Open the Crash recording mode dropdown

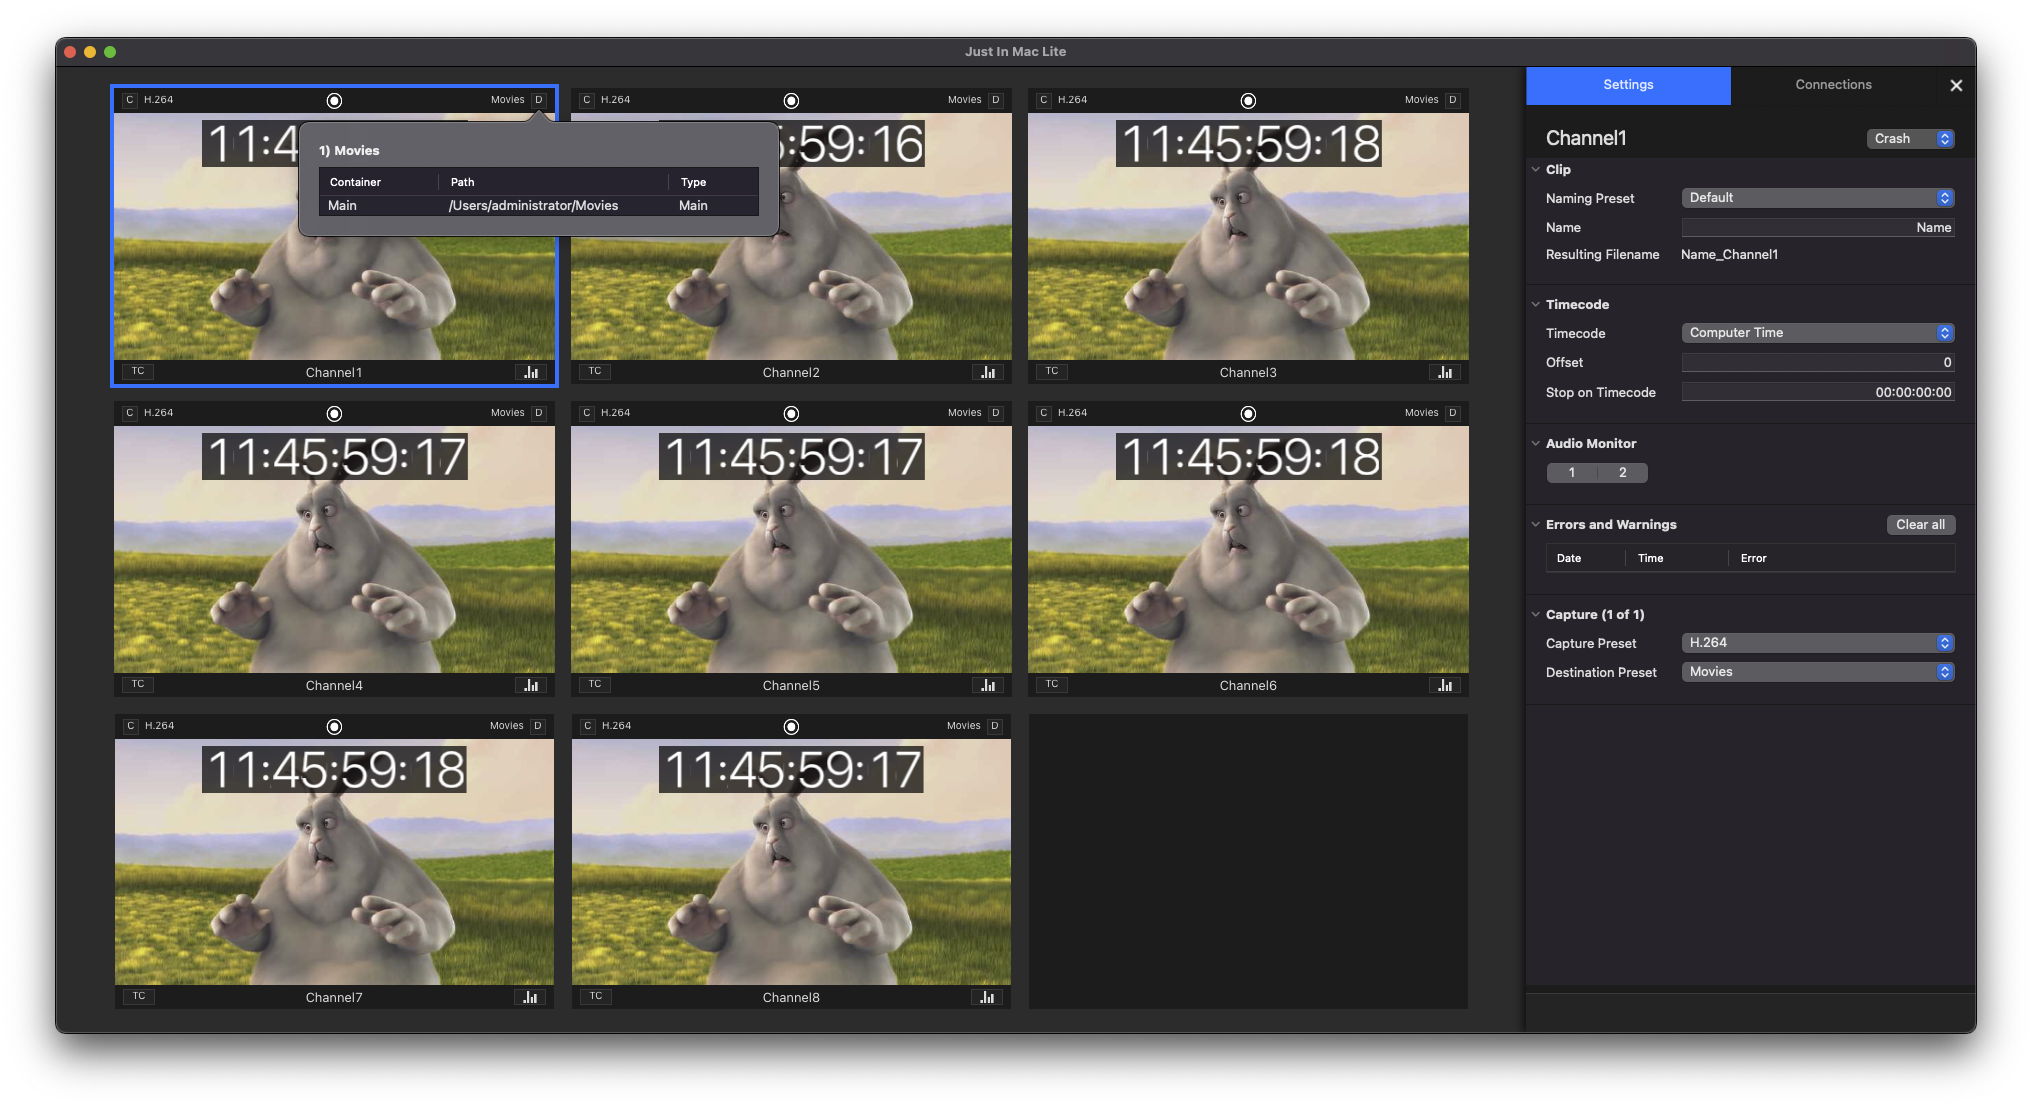tap(1910, 139)
